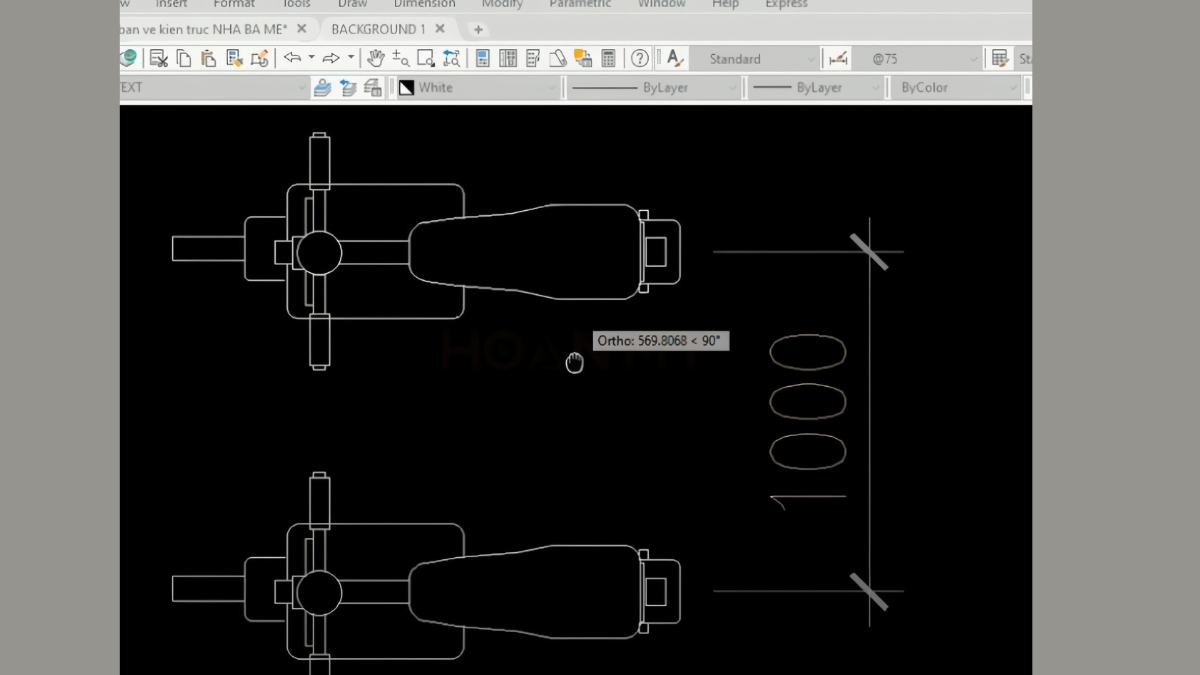Image resolution: width=1200 pixels, height=675 pixels.
Task: Select the Zoom Window tool
Action: coord(427,58)
